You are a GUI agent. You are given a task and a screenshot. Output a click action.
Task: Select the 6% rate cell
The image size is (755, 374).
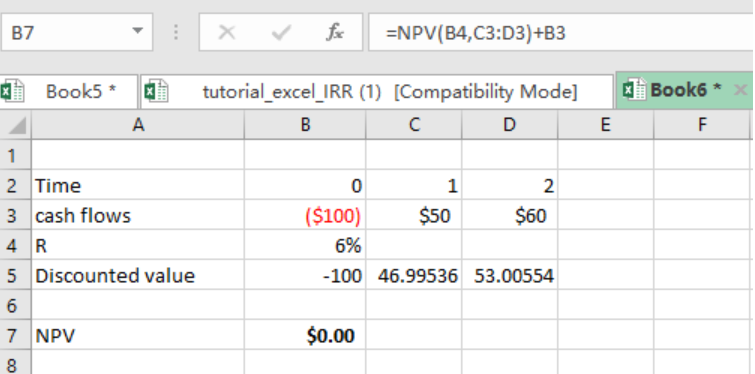tap(305, 245)
